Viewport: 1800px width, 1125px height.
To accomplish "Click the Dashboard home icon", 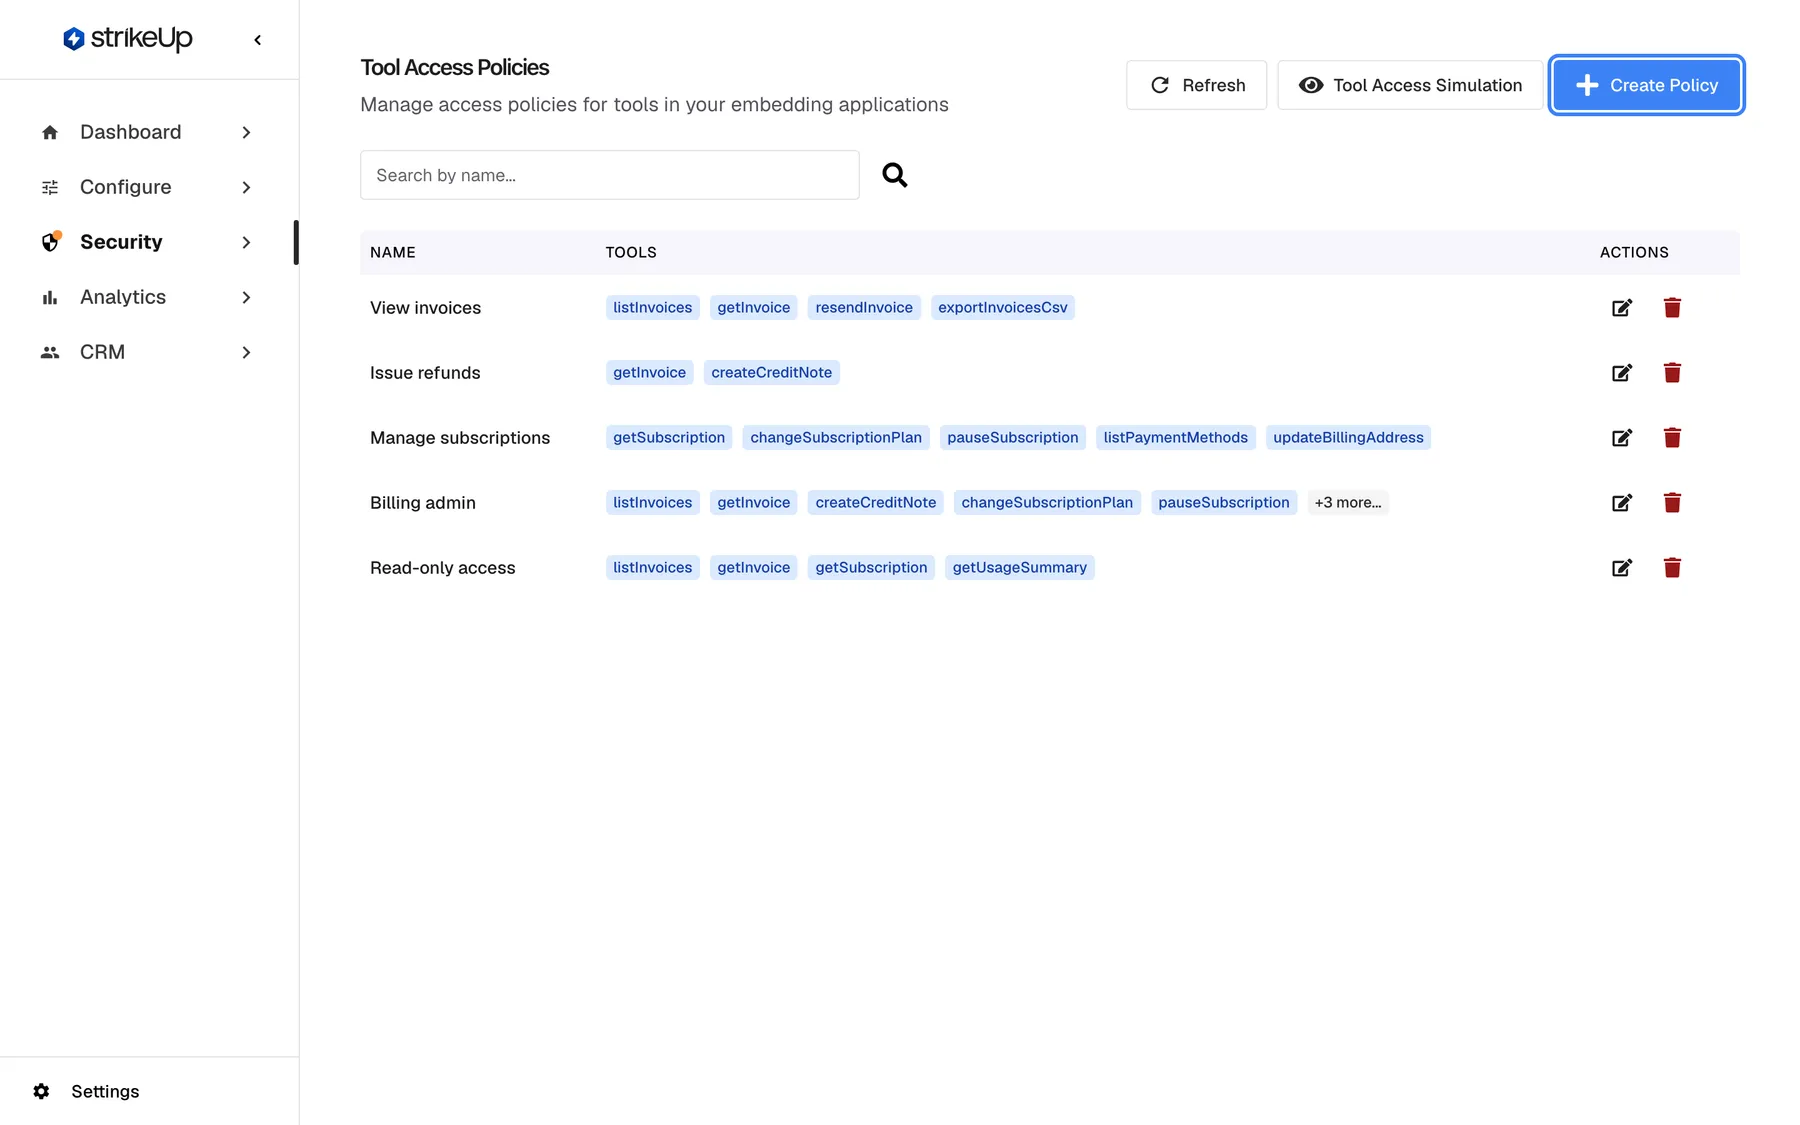I will click(x=50, y=132).
